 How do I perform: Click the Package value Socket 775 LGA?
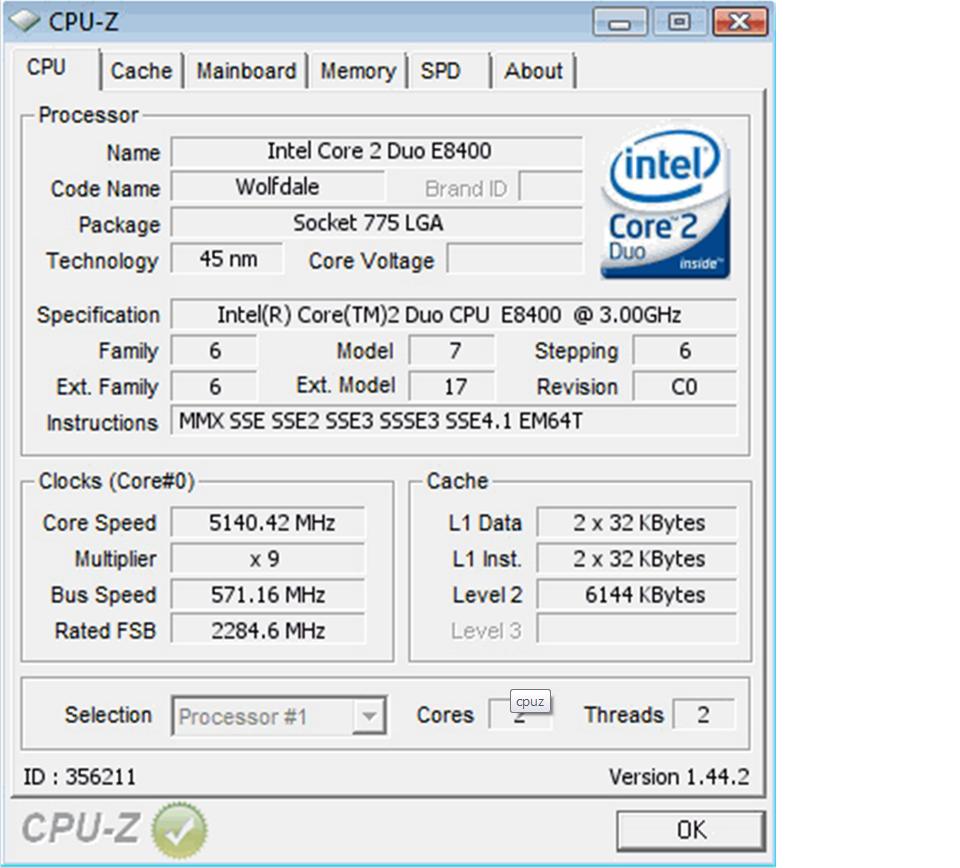[377, 223]
